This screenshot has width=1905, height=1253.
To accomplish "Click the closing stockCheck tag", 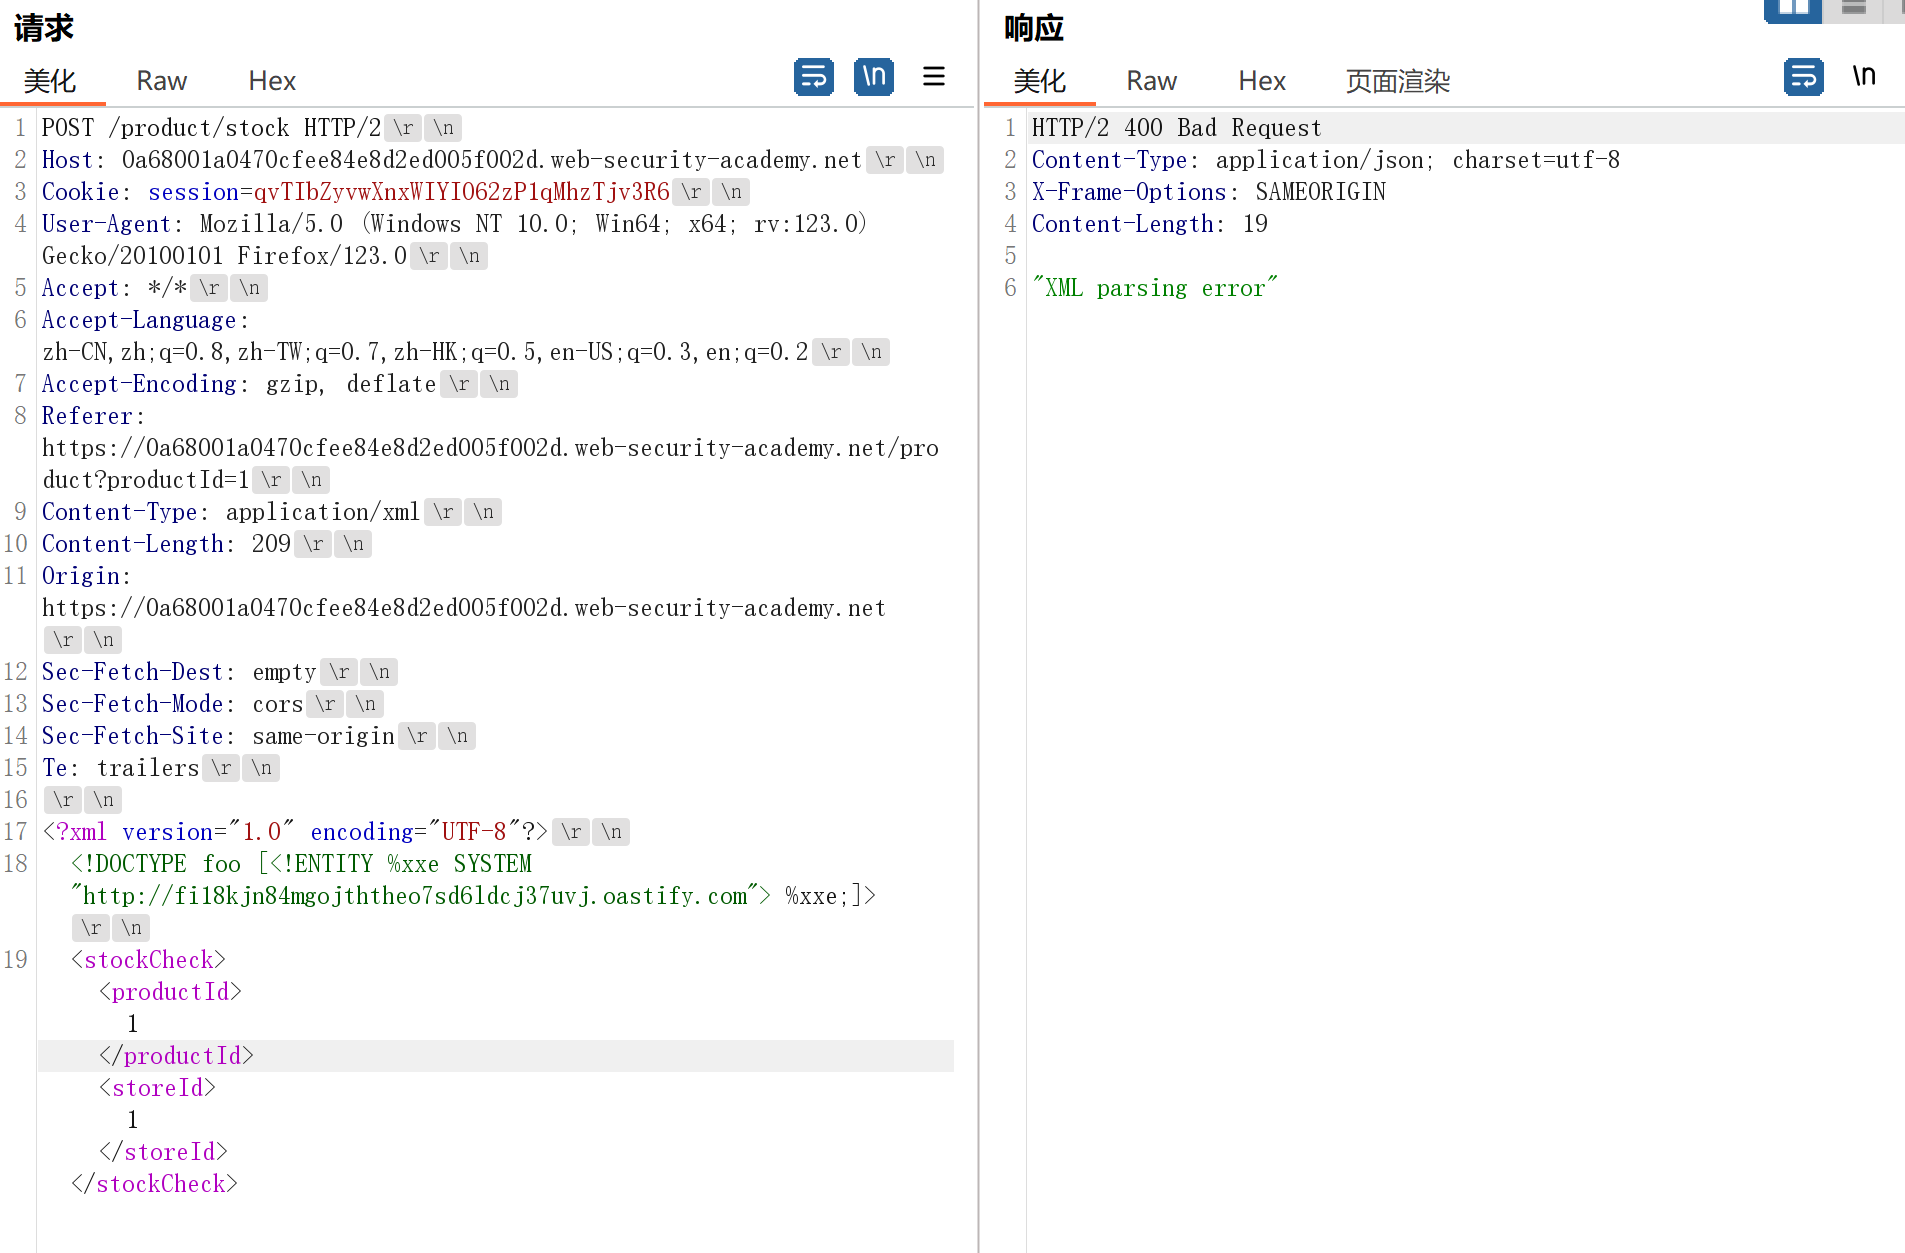I will 154,1184.
